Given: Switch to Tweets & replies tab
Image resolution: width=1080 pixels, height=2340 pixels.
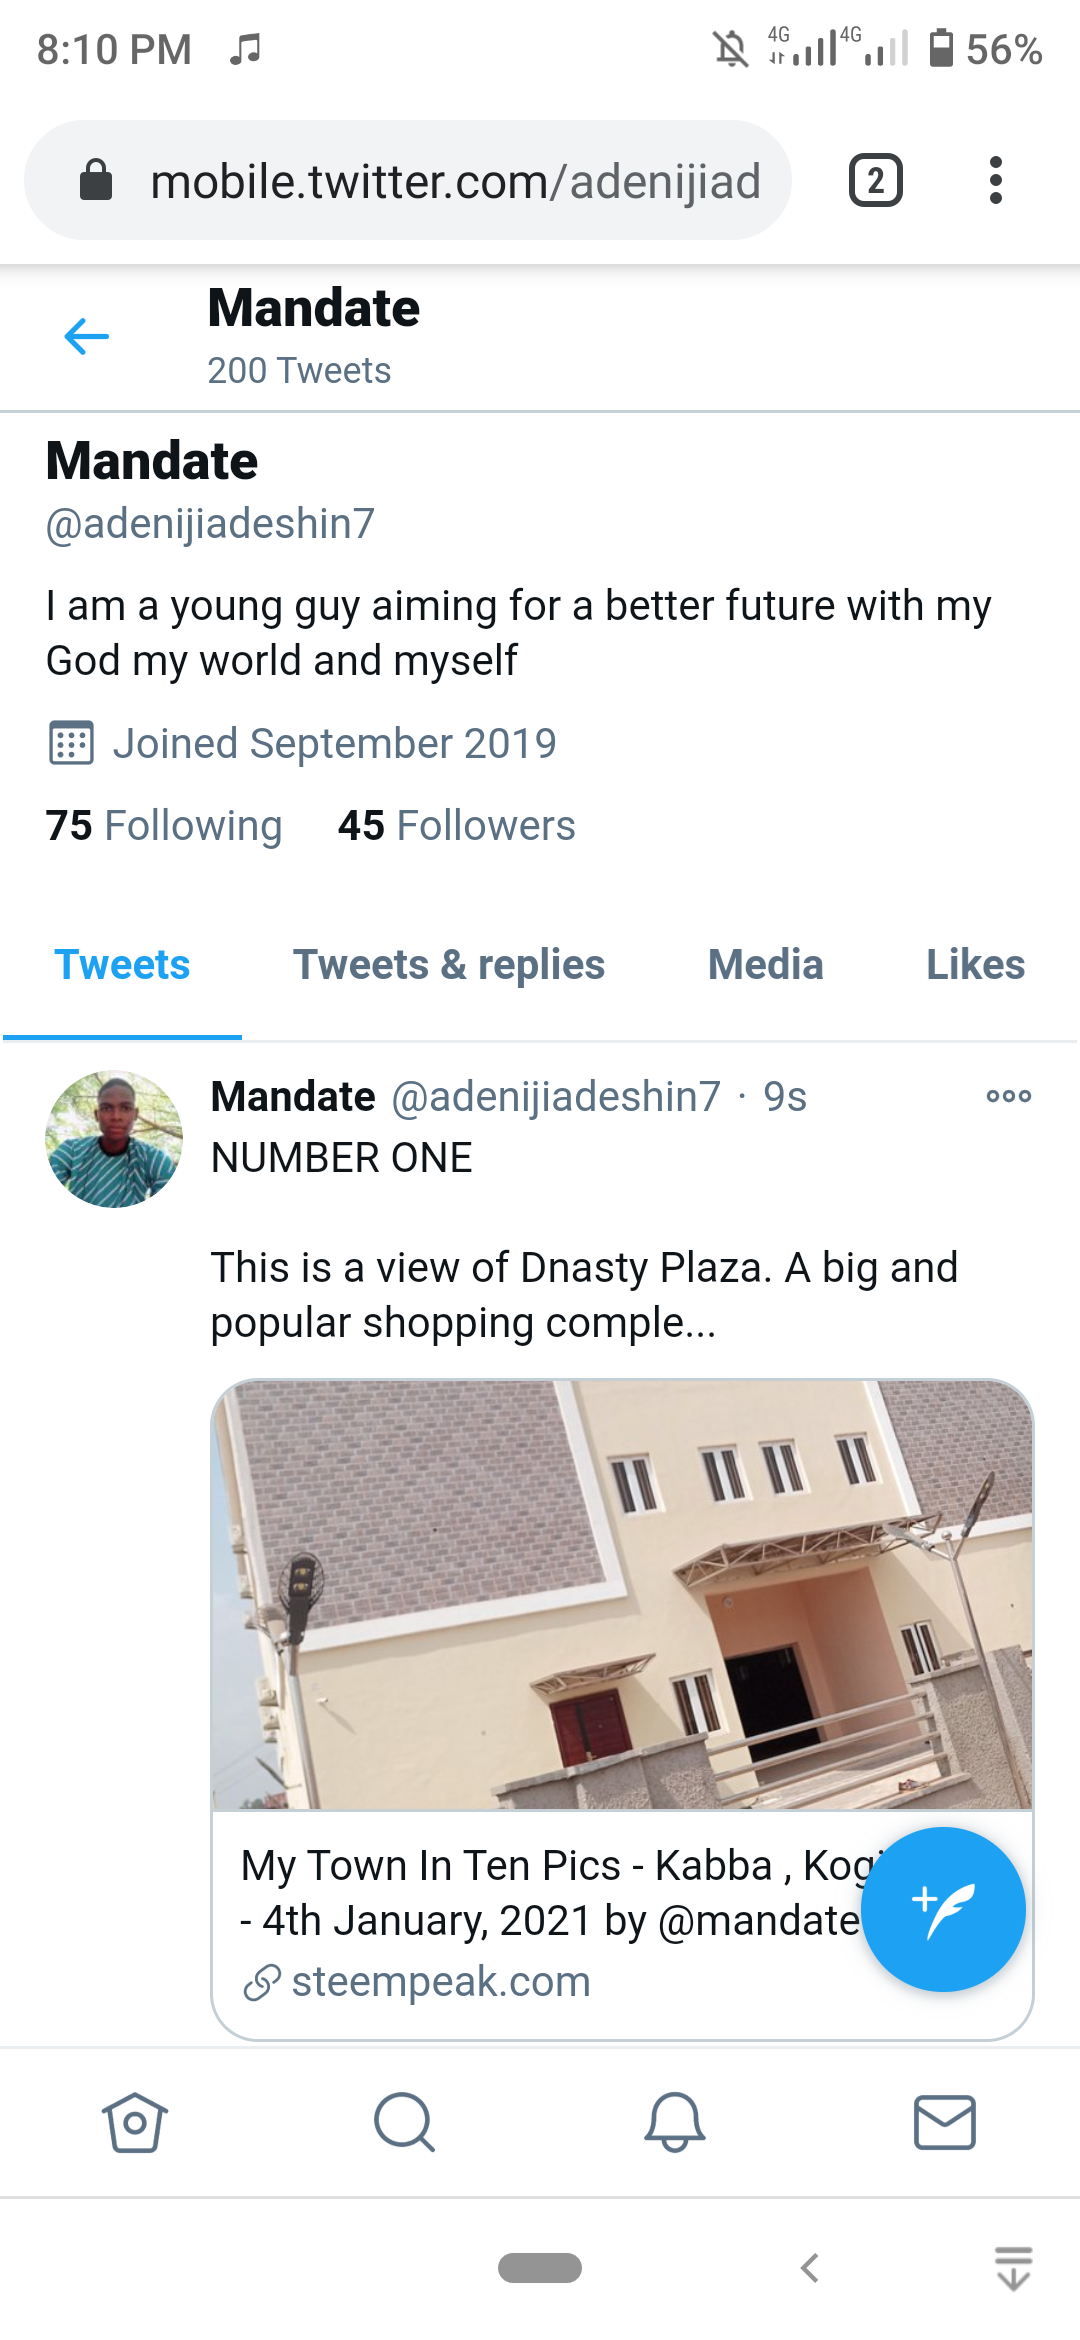Looking at the screenshot, I should tap(449, 965).
